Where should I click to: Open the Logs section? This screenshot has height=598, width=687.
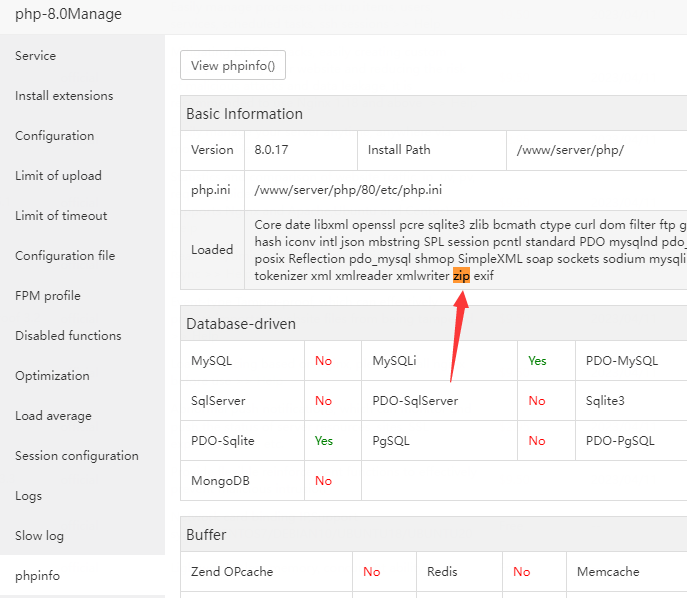[x=30, y=496]
